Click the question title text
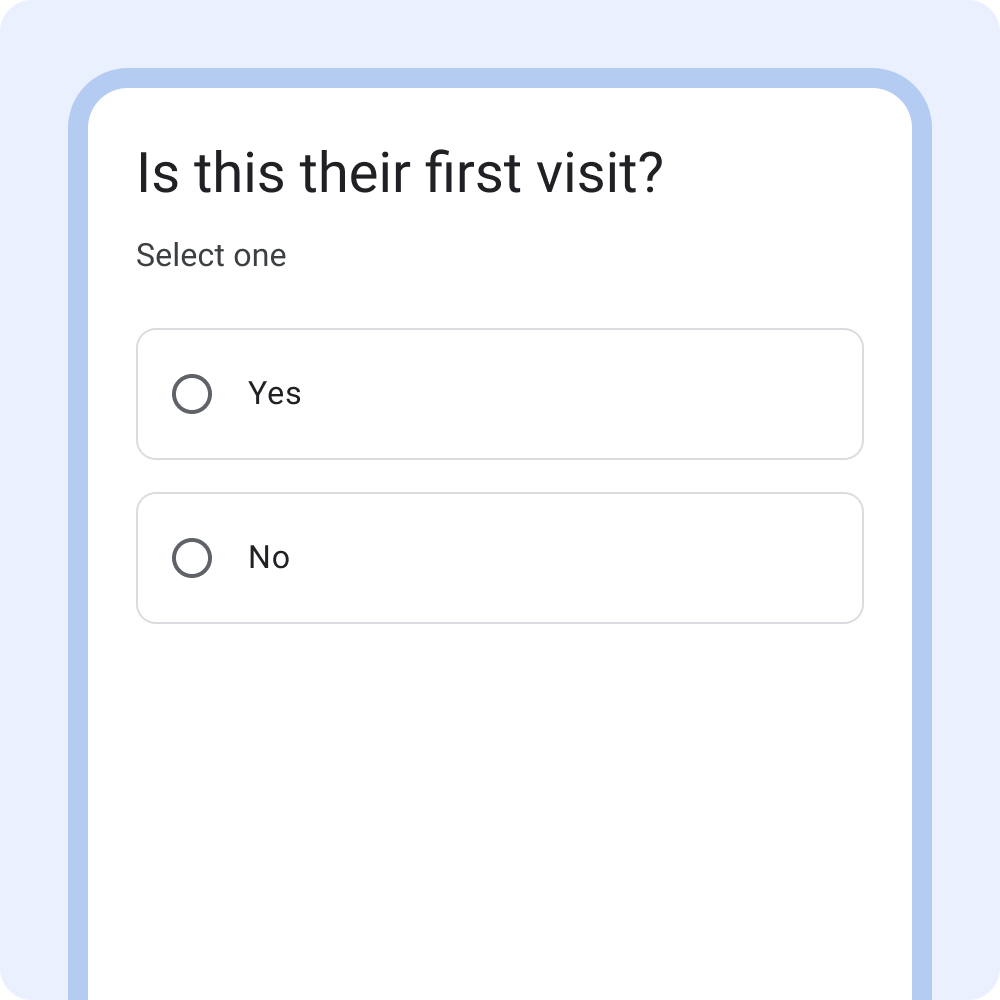The image size is (1000, 1000). 400,172
